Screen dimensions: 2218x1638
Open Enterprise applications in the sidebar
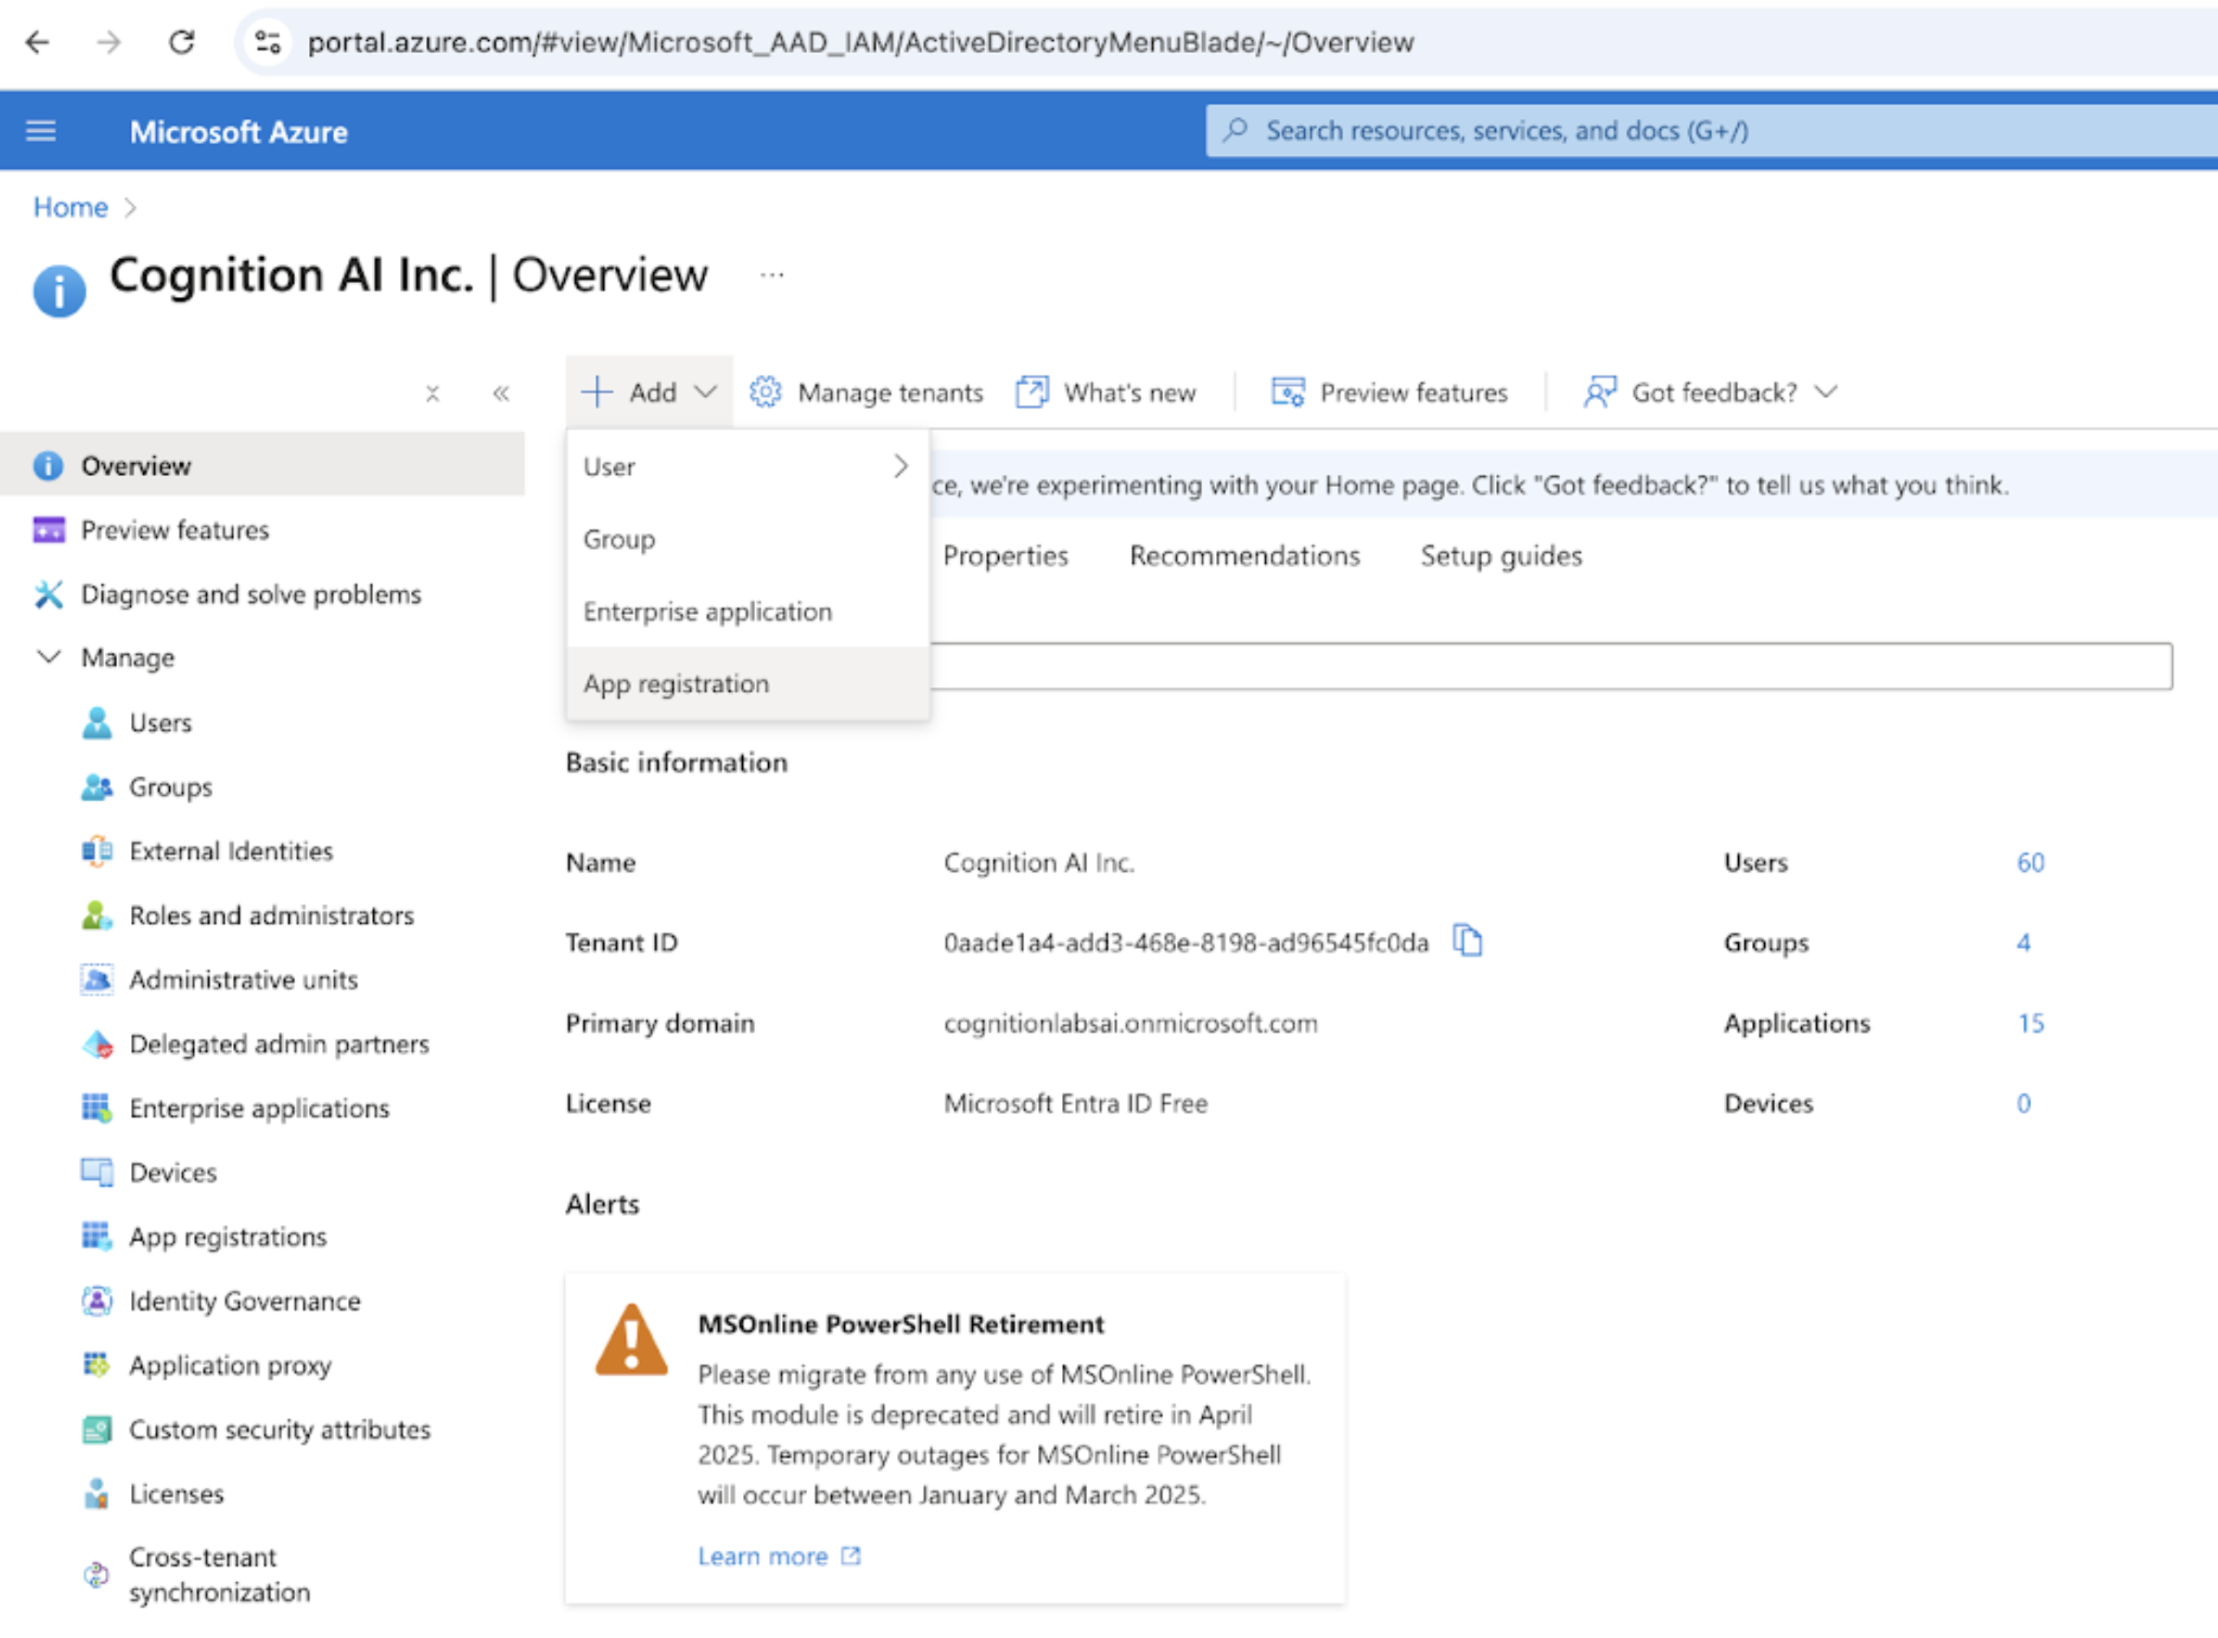[x=258, y=1108]
